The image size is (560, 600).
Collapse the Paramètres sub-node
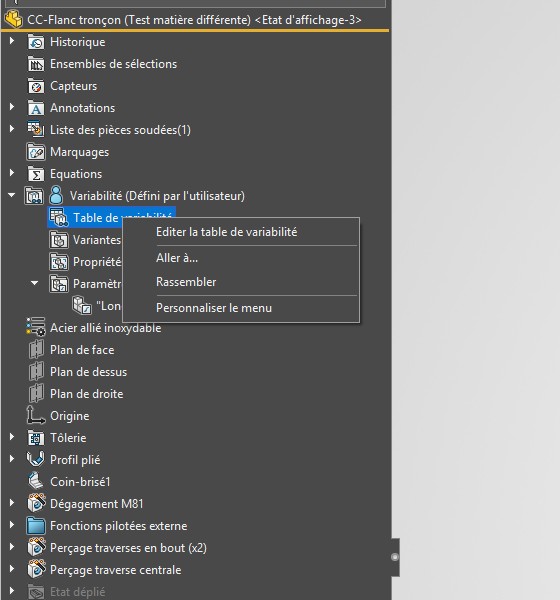[34, 283]
